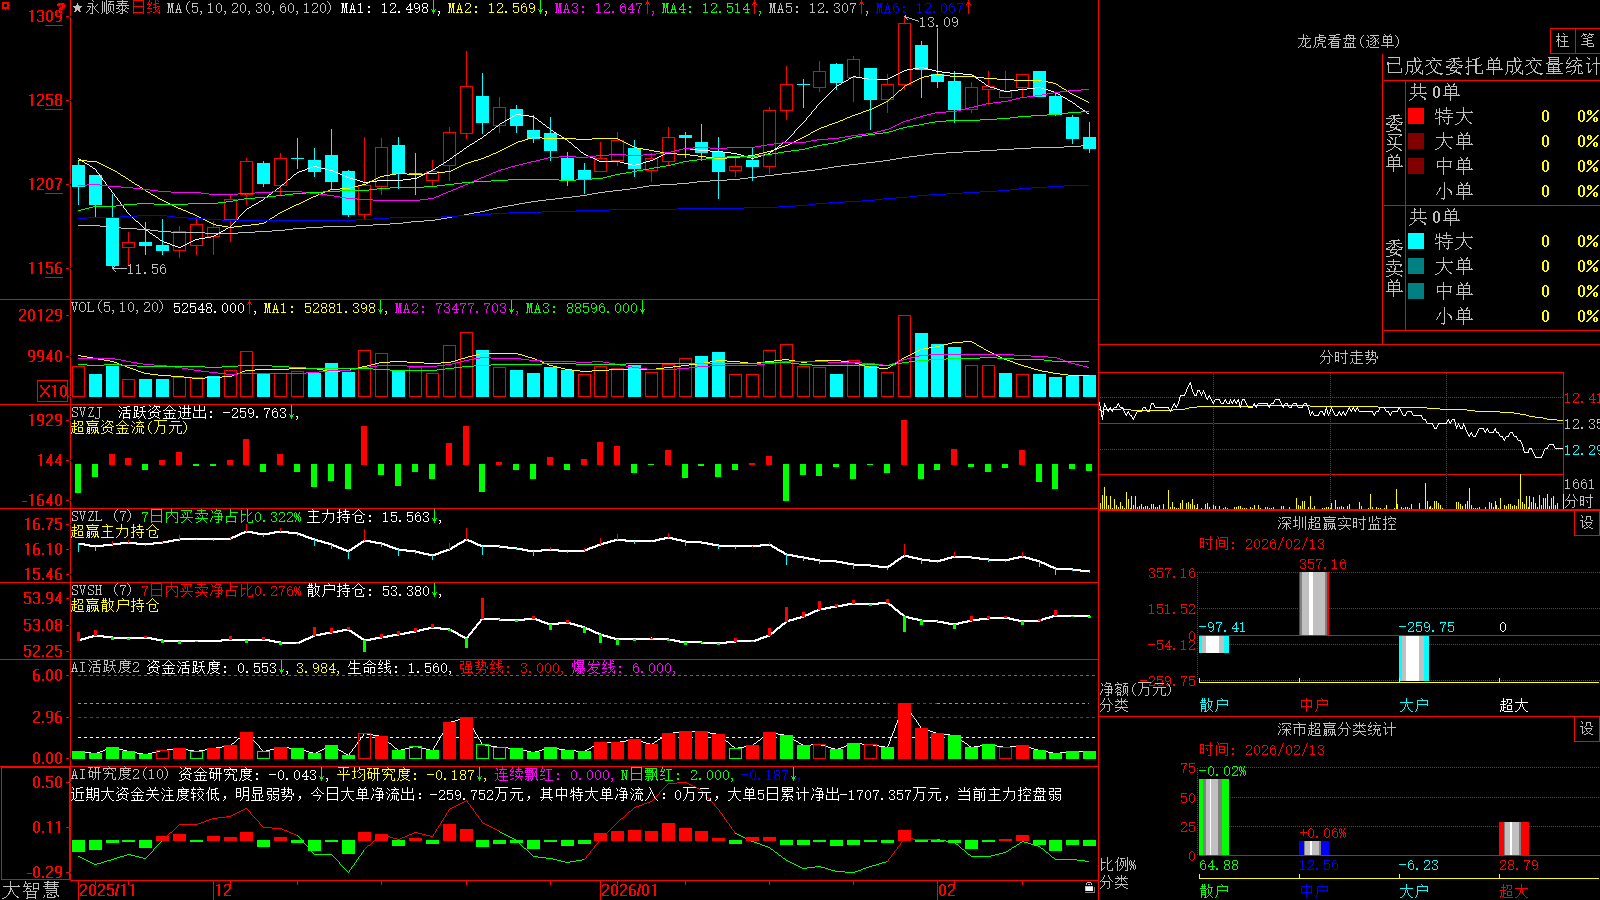Image resolution: width=1600 pixels, height=900 pixels.
Task: Click the SVSH (7) indicator label
Action: point(101,591)
